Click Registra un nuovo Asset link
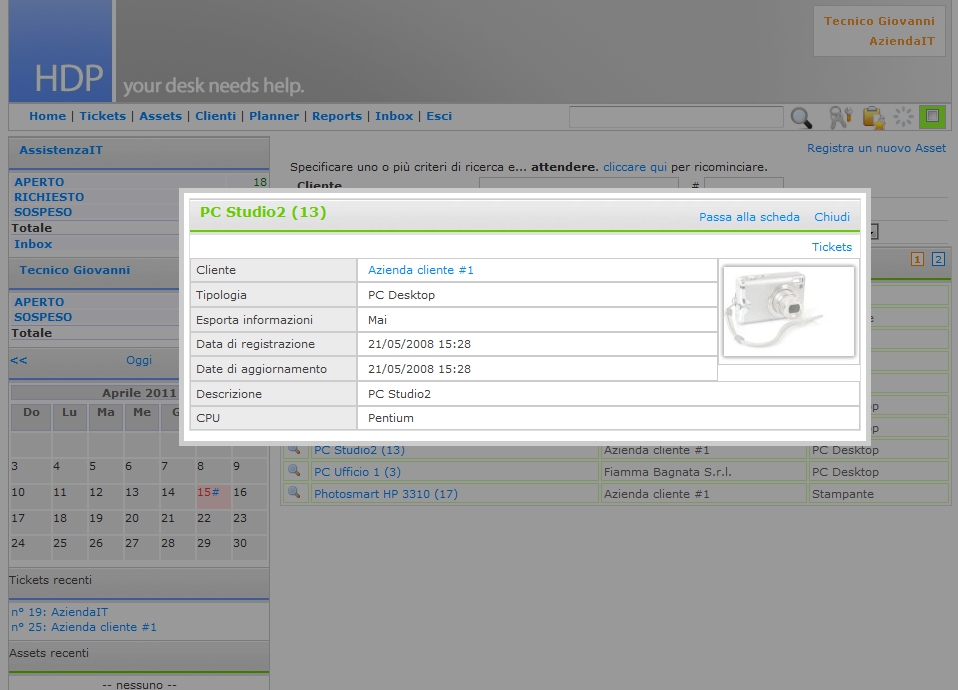Viewport: 958px width, 690px height. click(x=876, y=148)
